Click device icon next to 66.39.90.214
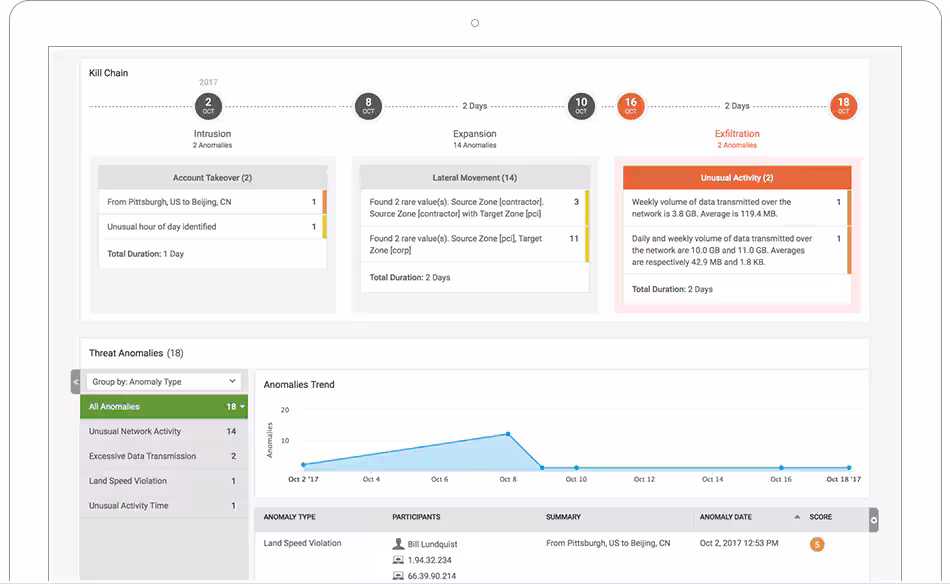 click(x=399, y=576)
